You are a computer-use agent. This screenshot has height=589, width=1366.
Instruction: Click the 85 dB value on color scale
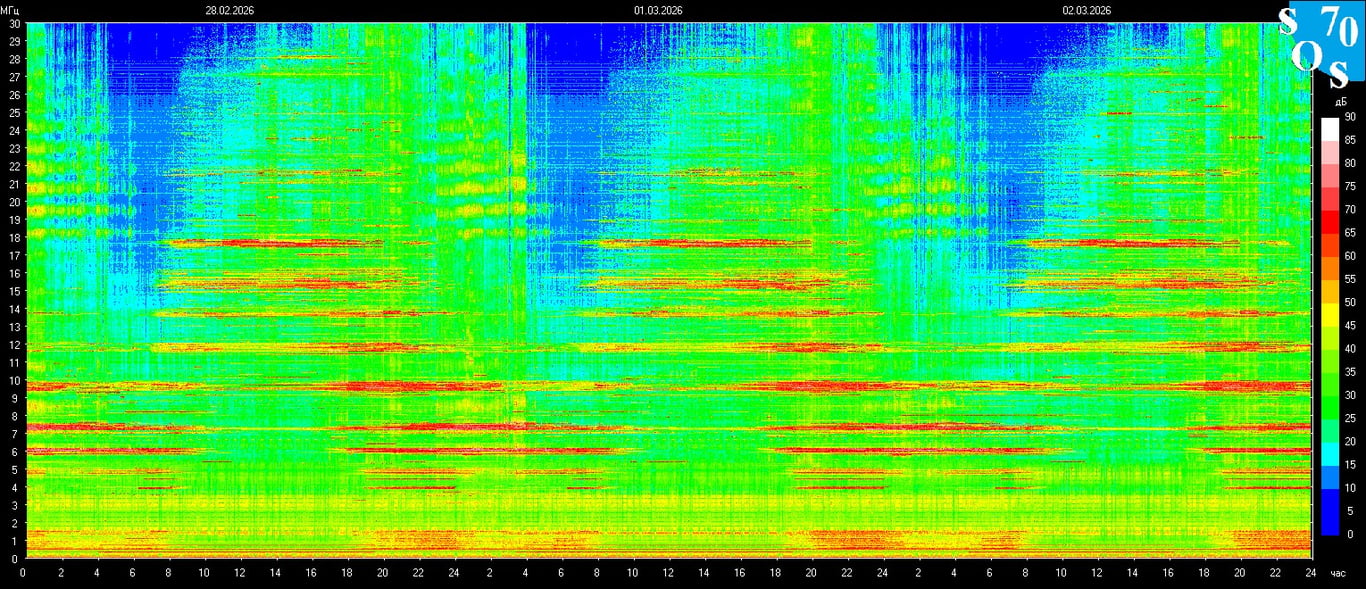click(x=1349, y=140)
